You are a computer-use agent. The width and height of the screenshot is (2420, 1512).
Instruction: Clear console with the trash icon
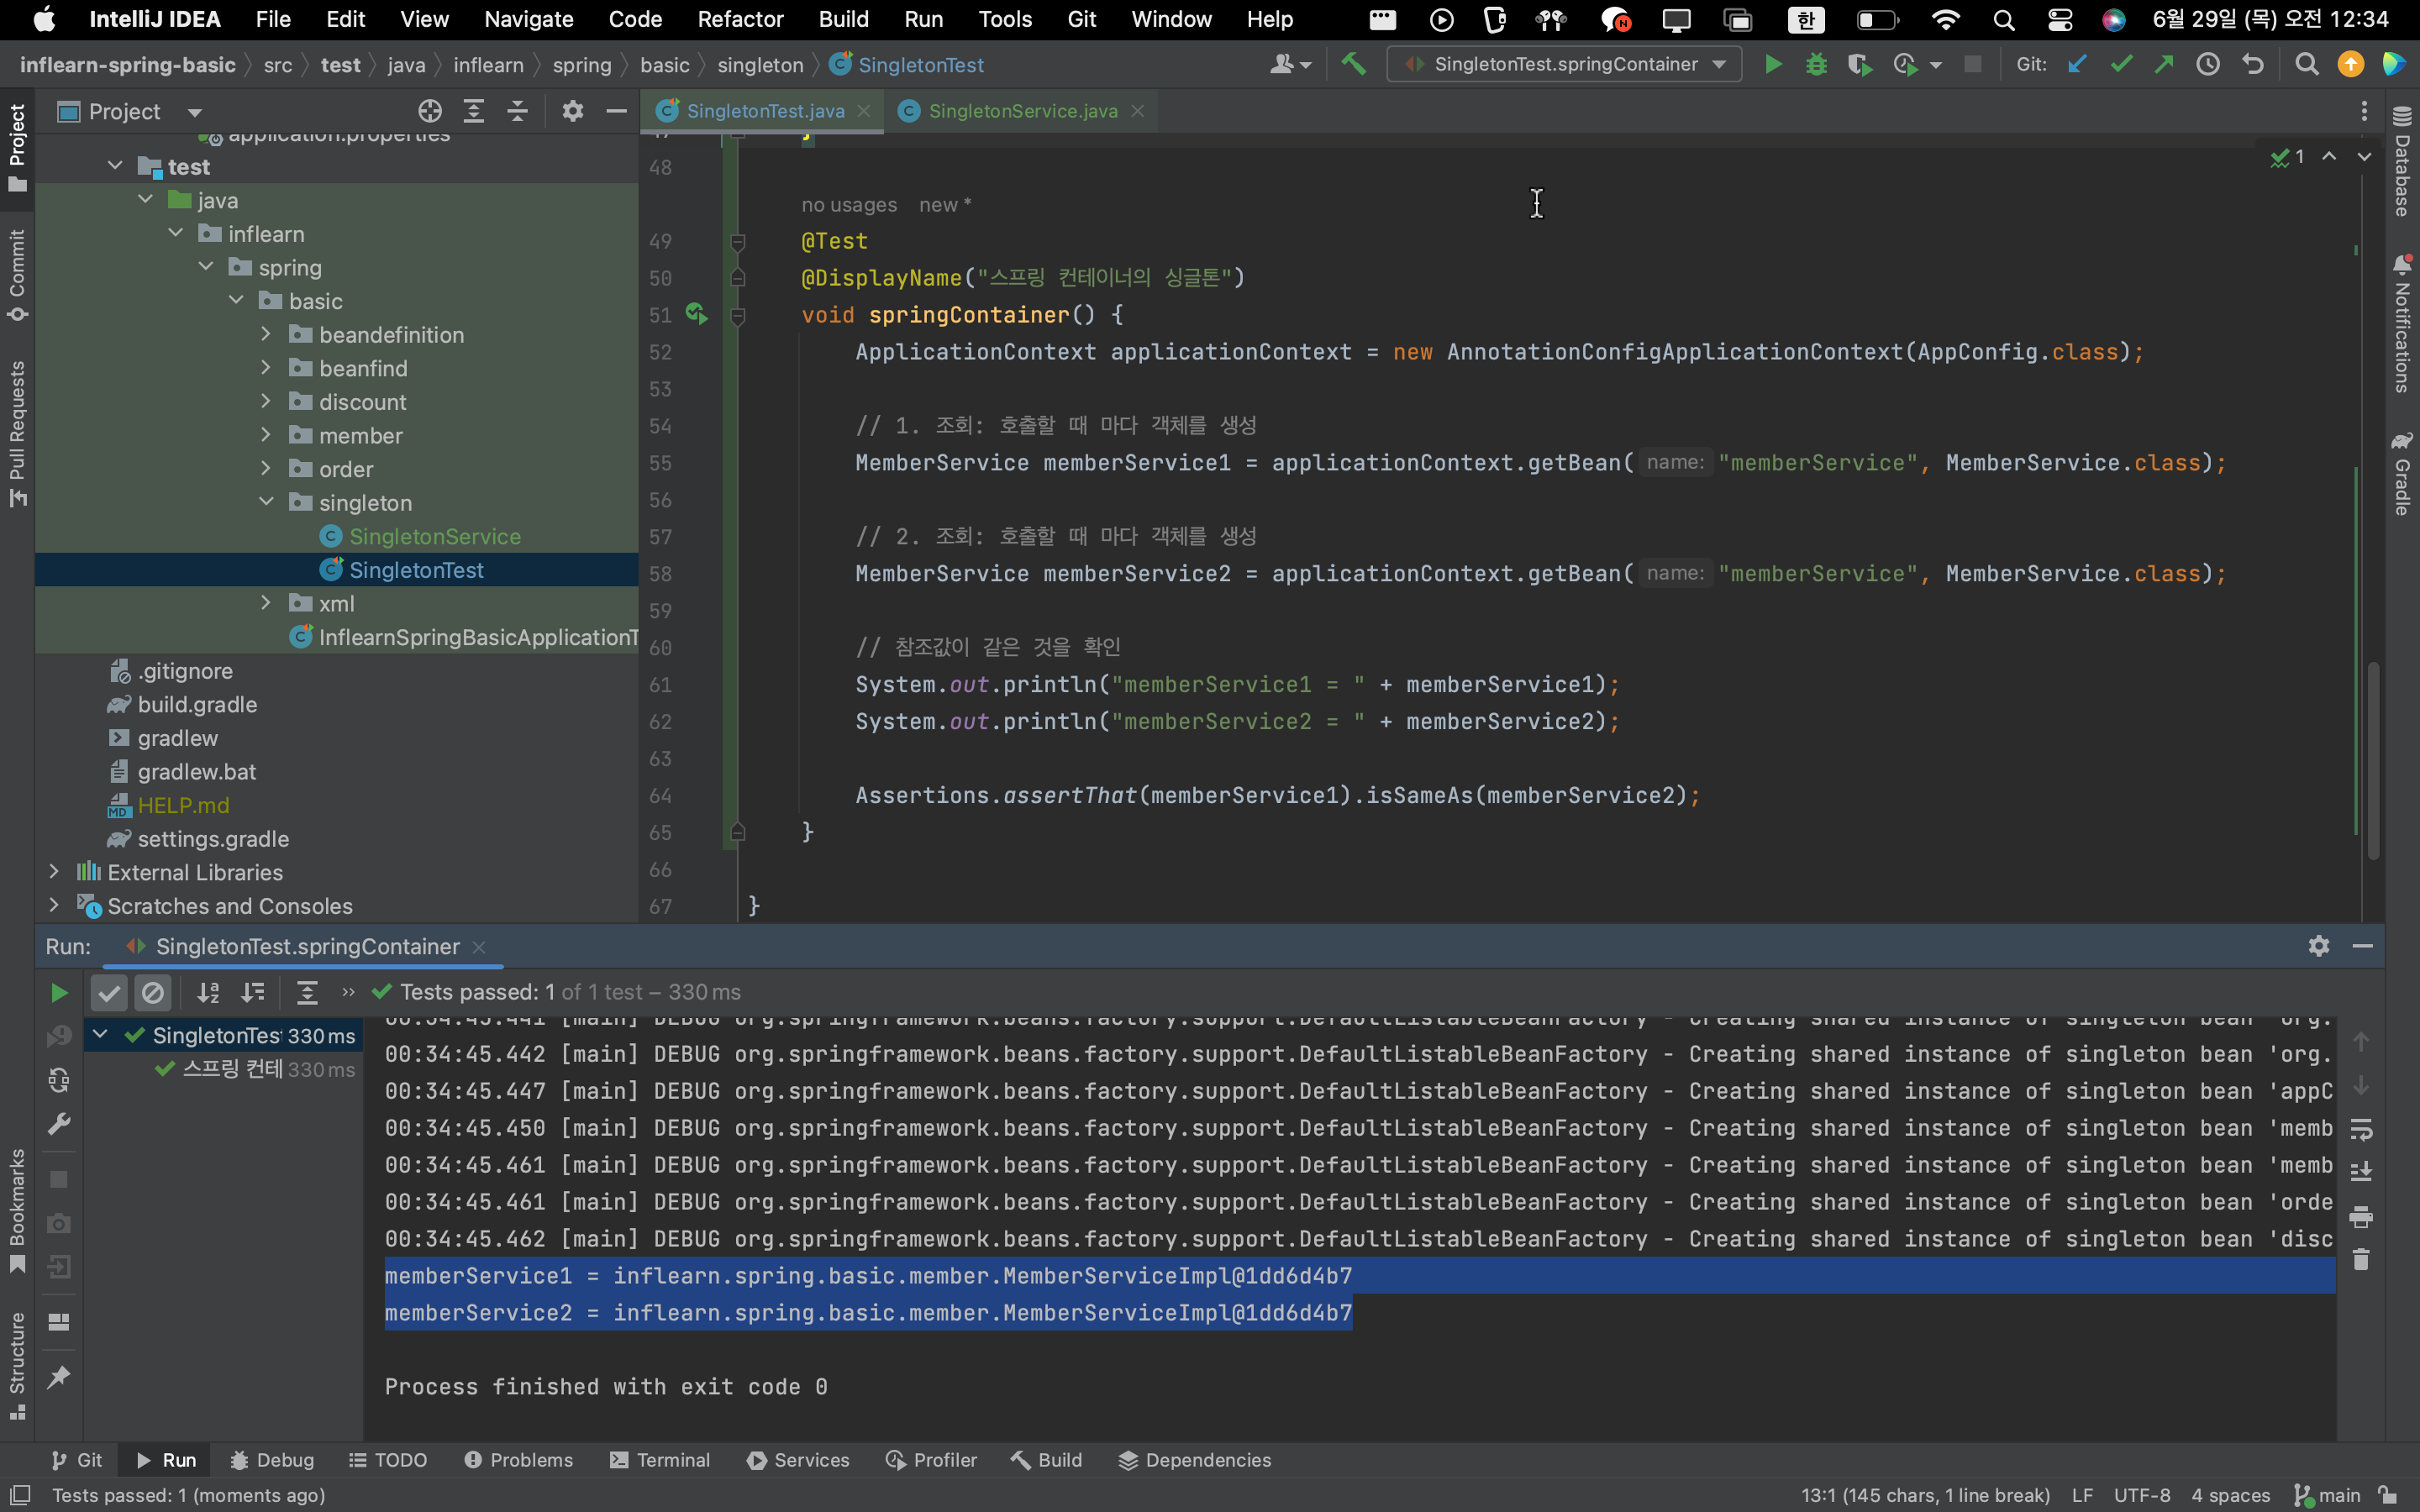pos(2361,1260)
